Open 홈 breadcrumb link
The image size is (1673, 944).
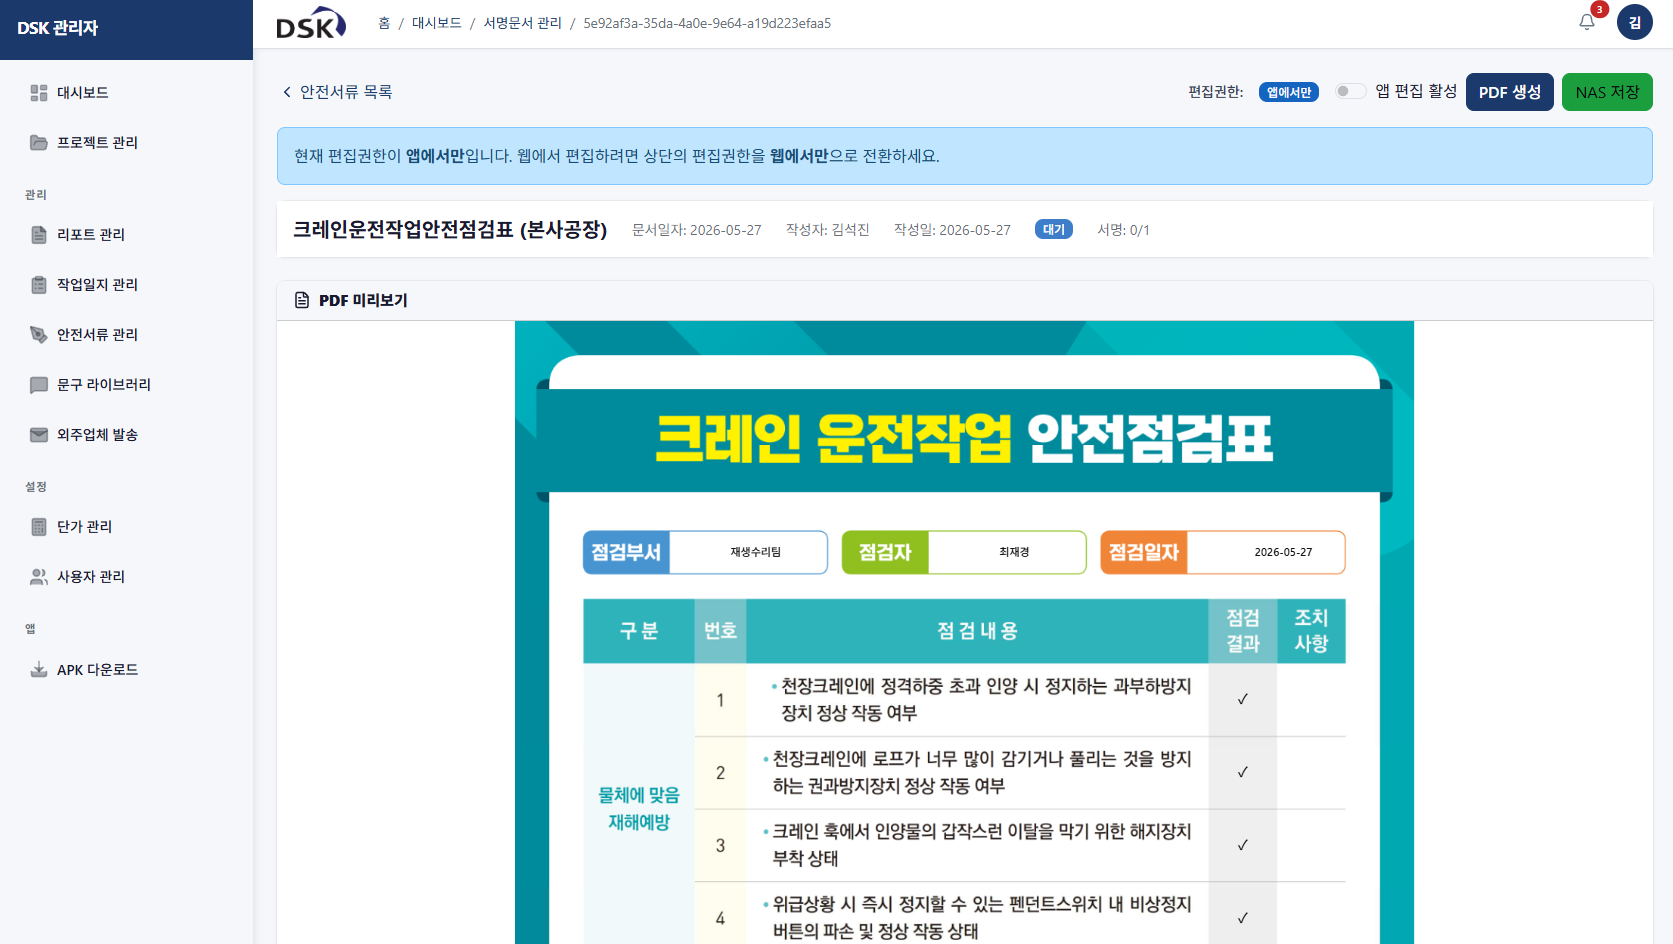(x=384, y=23)
